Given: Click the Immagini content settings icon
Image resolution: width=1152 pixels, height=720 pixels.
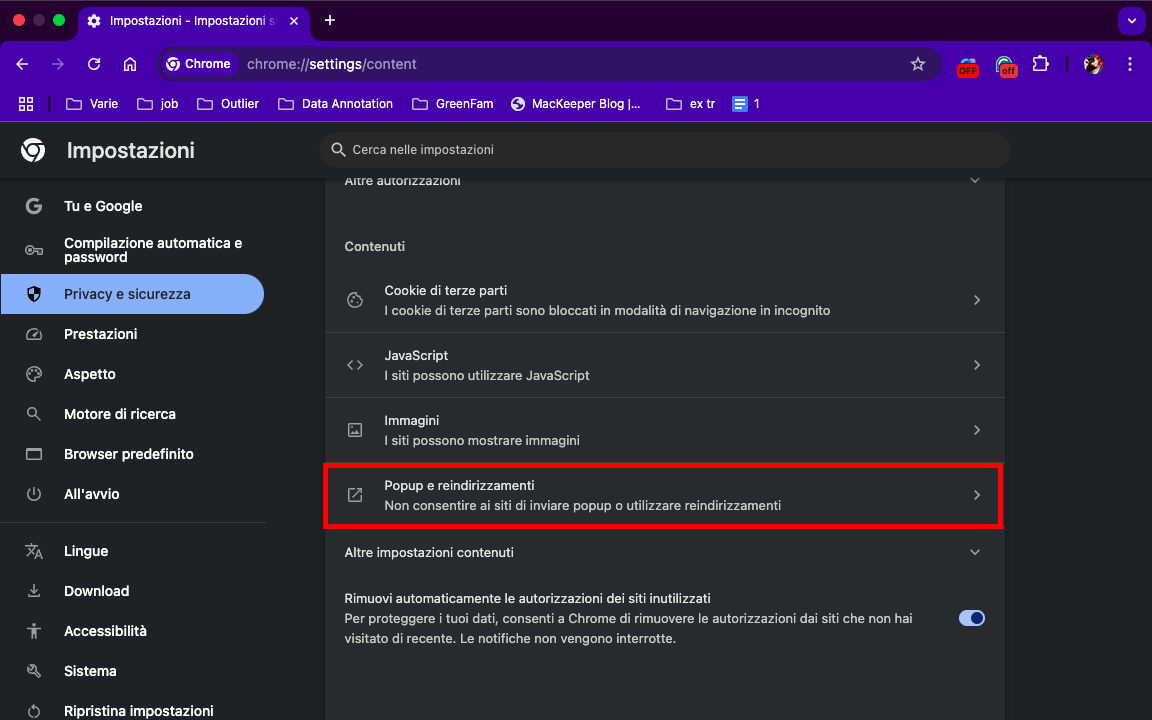Looking at the screenshot, I should [x=355, y=429].
